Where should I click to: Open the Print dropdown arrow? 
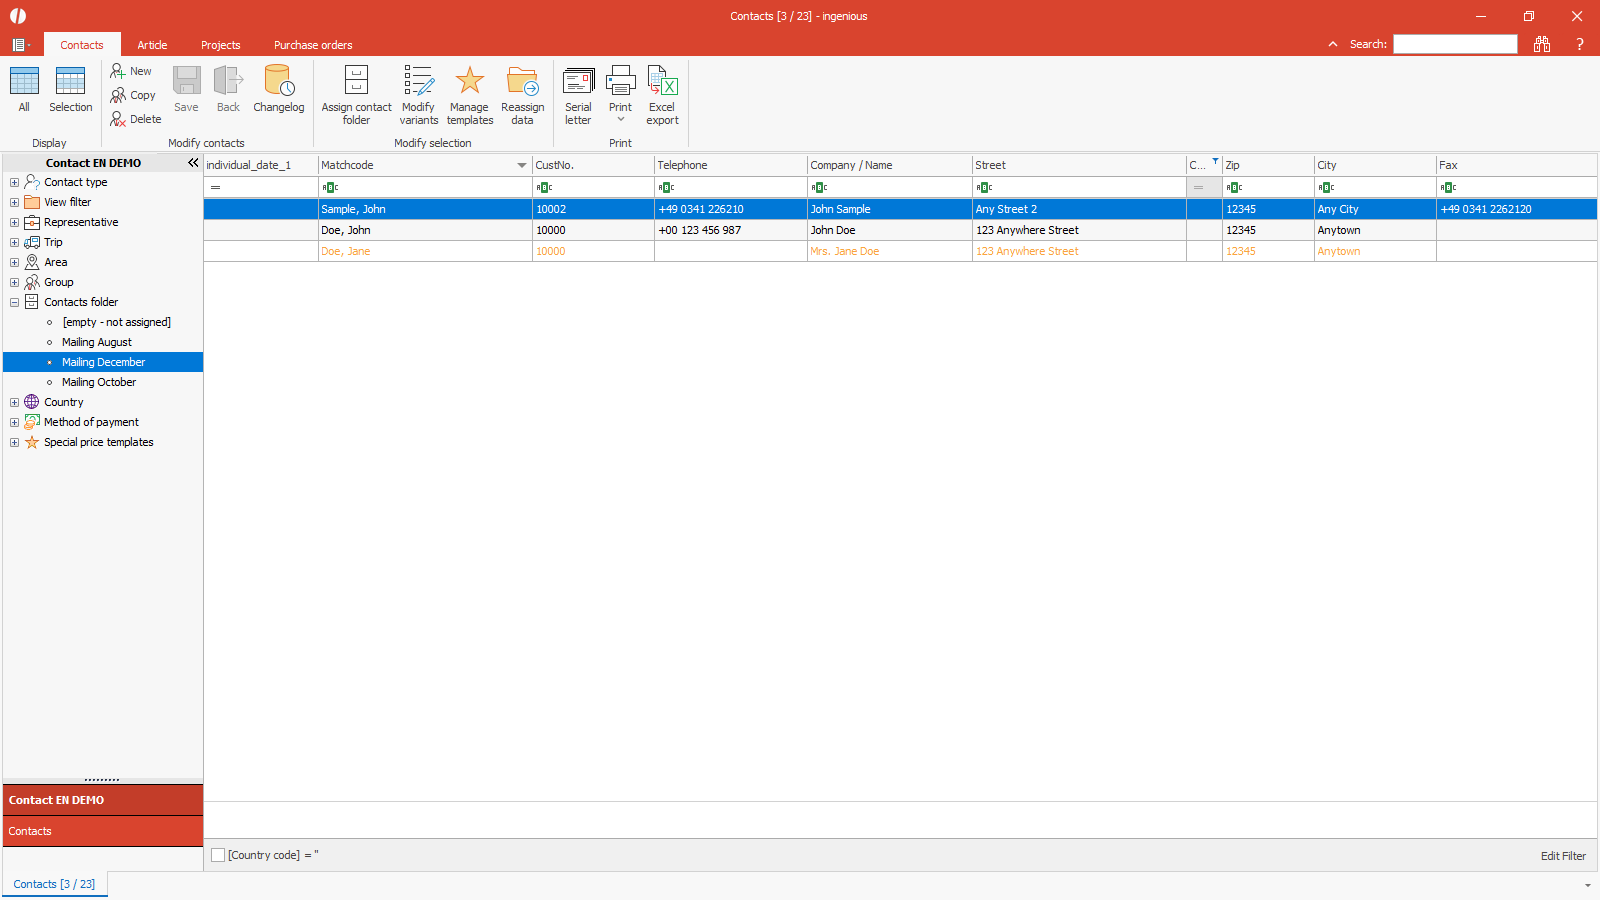[x=620, y=120]
